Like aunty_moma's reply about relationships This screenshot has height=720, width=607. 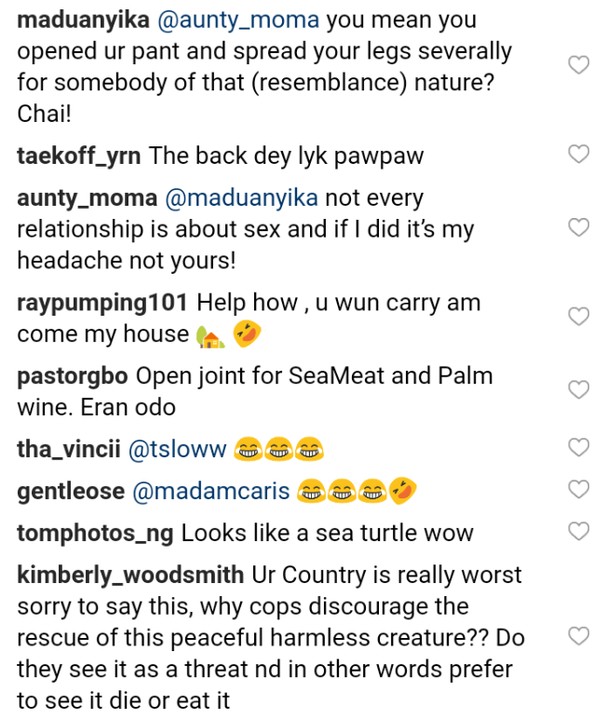point(577,228)
